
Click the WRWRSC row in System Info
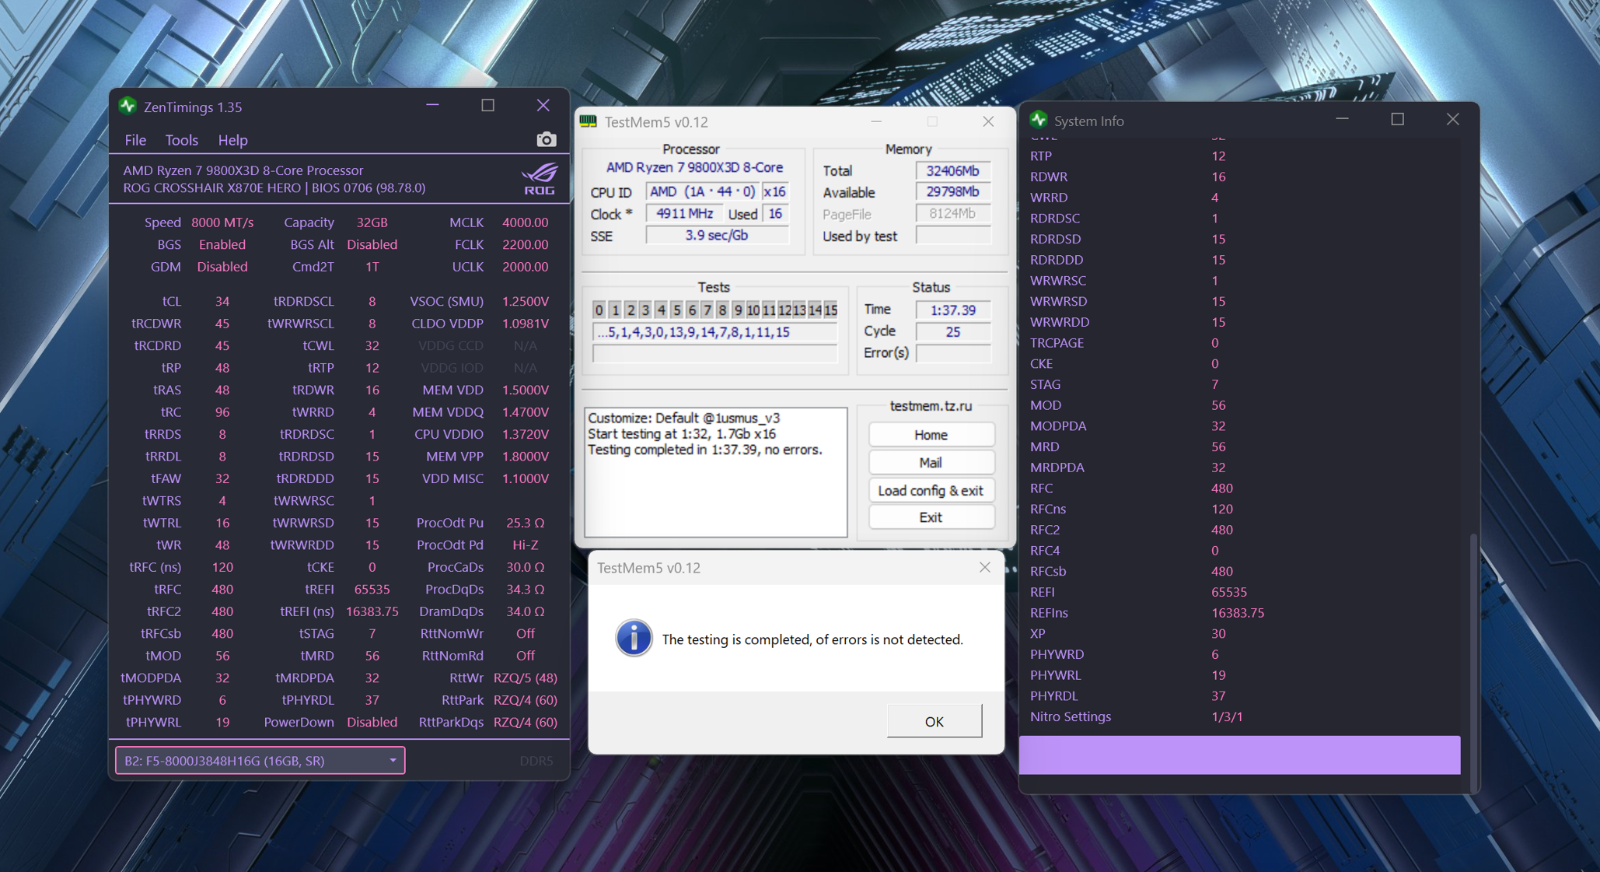pos(1240,281)
